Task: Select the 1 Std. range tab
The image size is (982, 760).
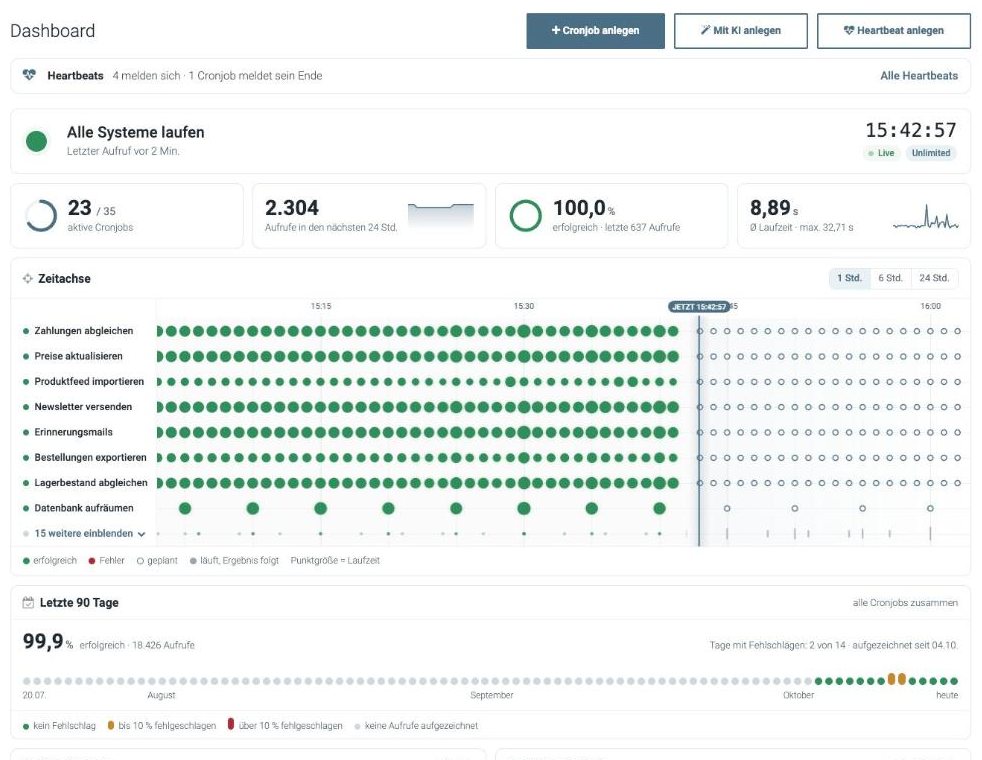Action: tap(849, 278)
